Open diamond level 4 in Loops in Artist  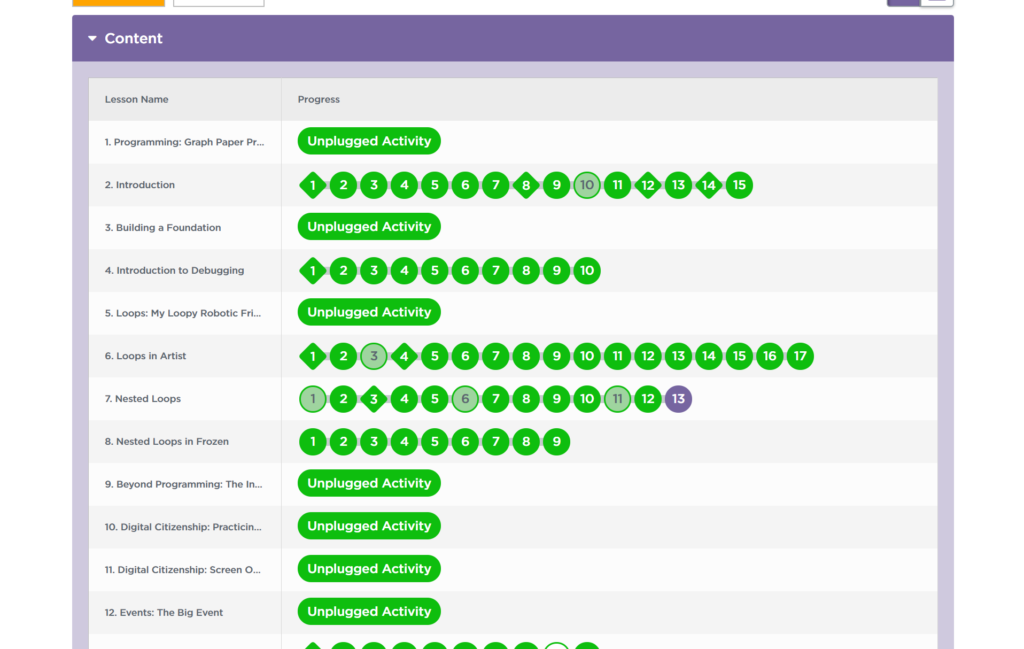click(x=404, y=356)
